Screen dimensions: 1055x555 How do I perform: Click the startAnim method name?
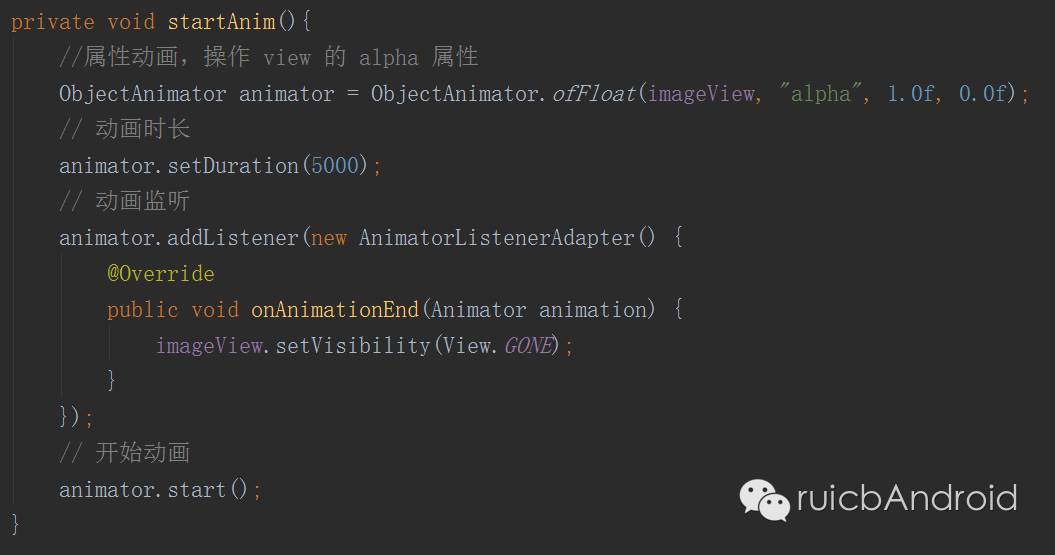pos(221,22)
